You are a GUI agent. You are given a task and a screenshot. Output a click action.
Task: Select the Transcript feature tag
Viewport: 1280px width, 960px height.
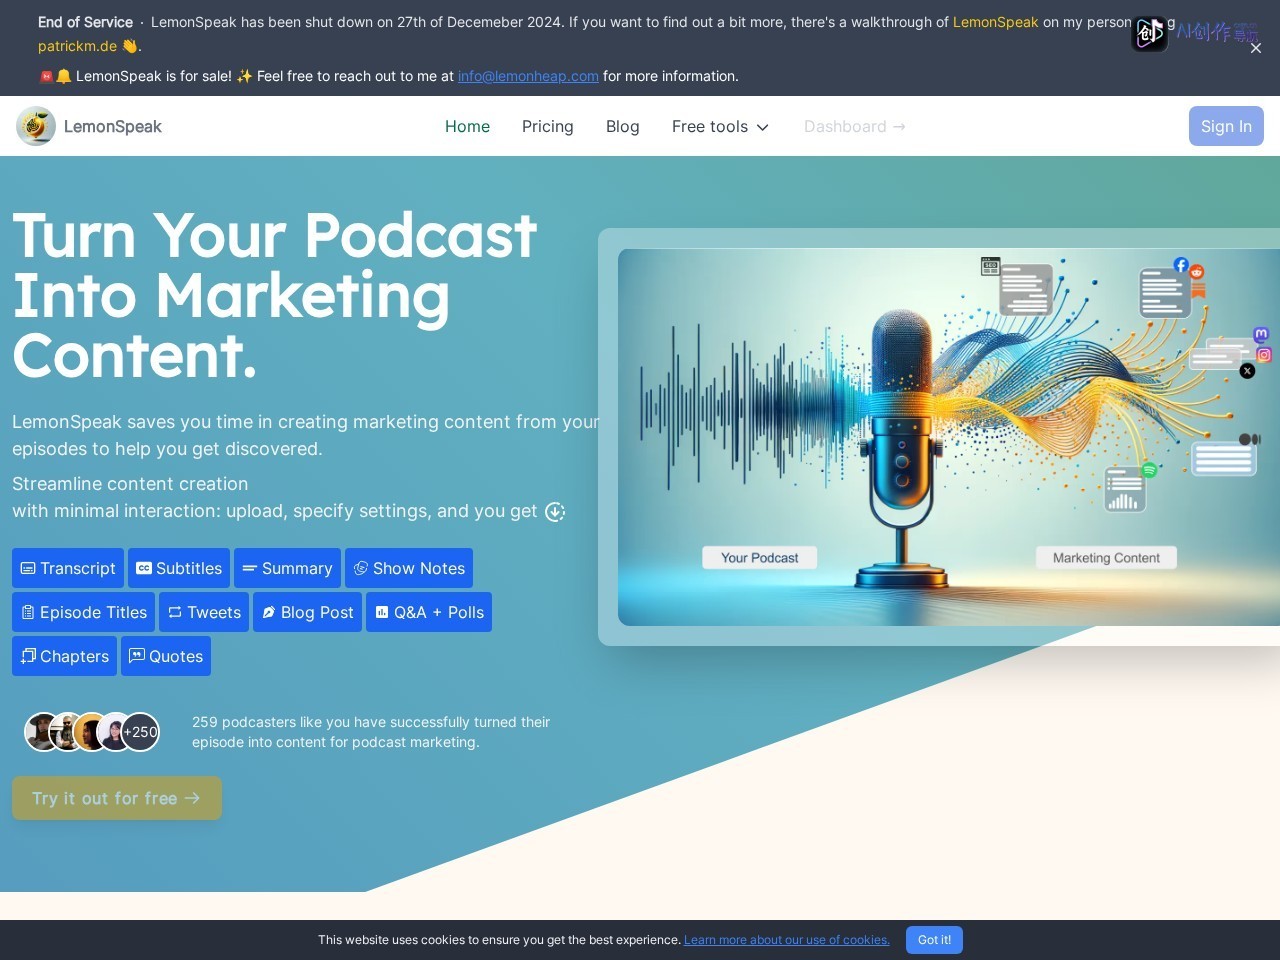click(x=68, y=568)
